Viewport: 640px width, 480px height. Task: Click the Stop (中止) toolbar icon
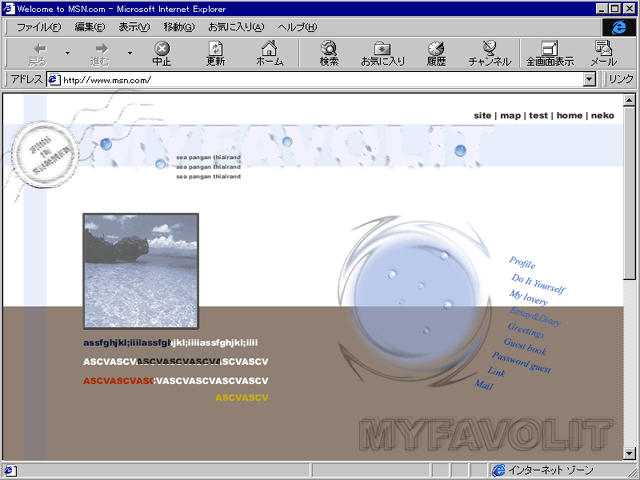(x=162, y=53)
